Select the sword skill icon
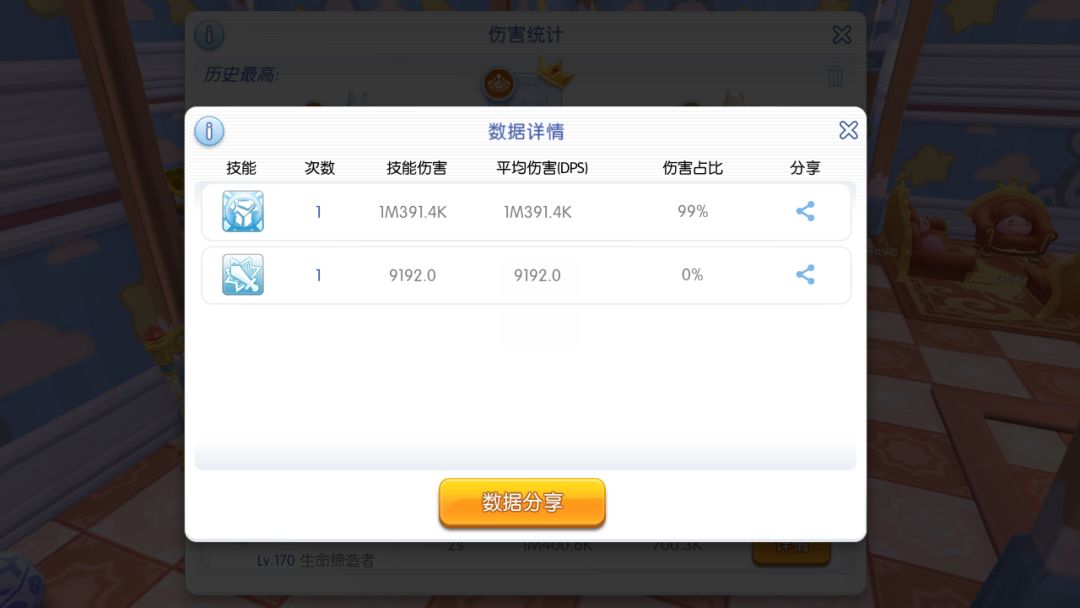Image resolution: width=1080 pixels, height=608 pixels. click(242, 275)
